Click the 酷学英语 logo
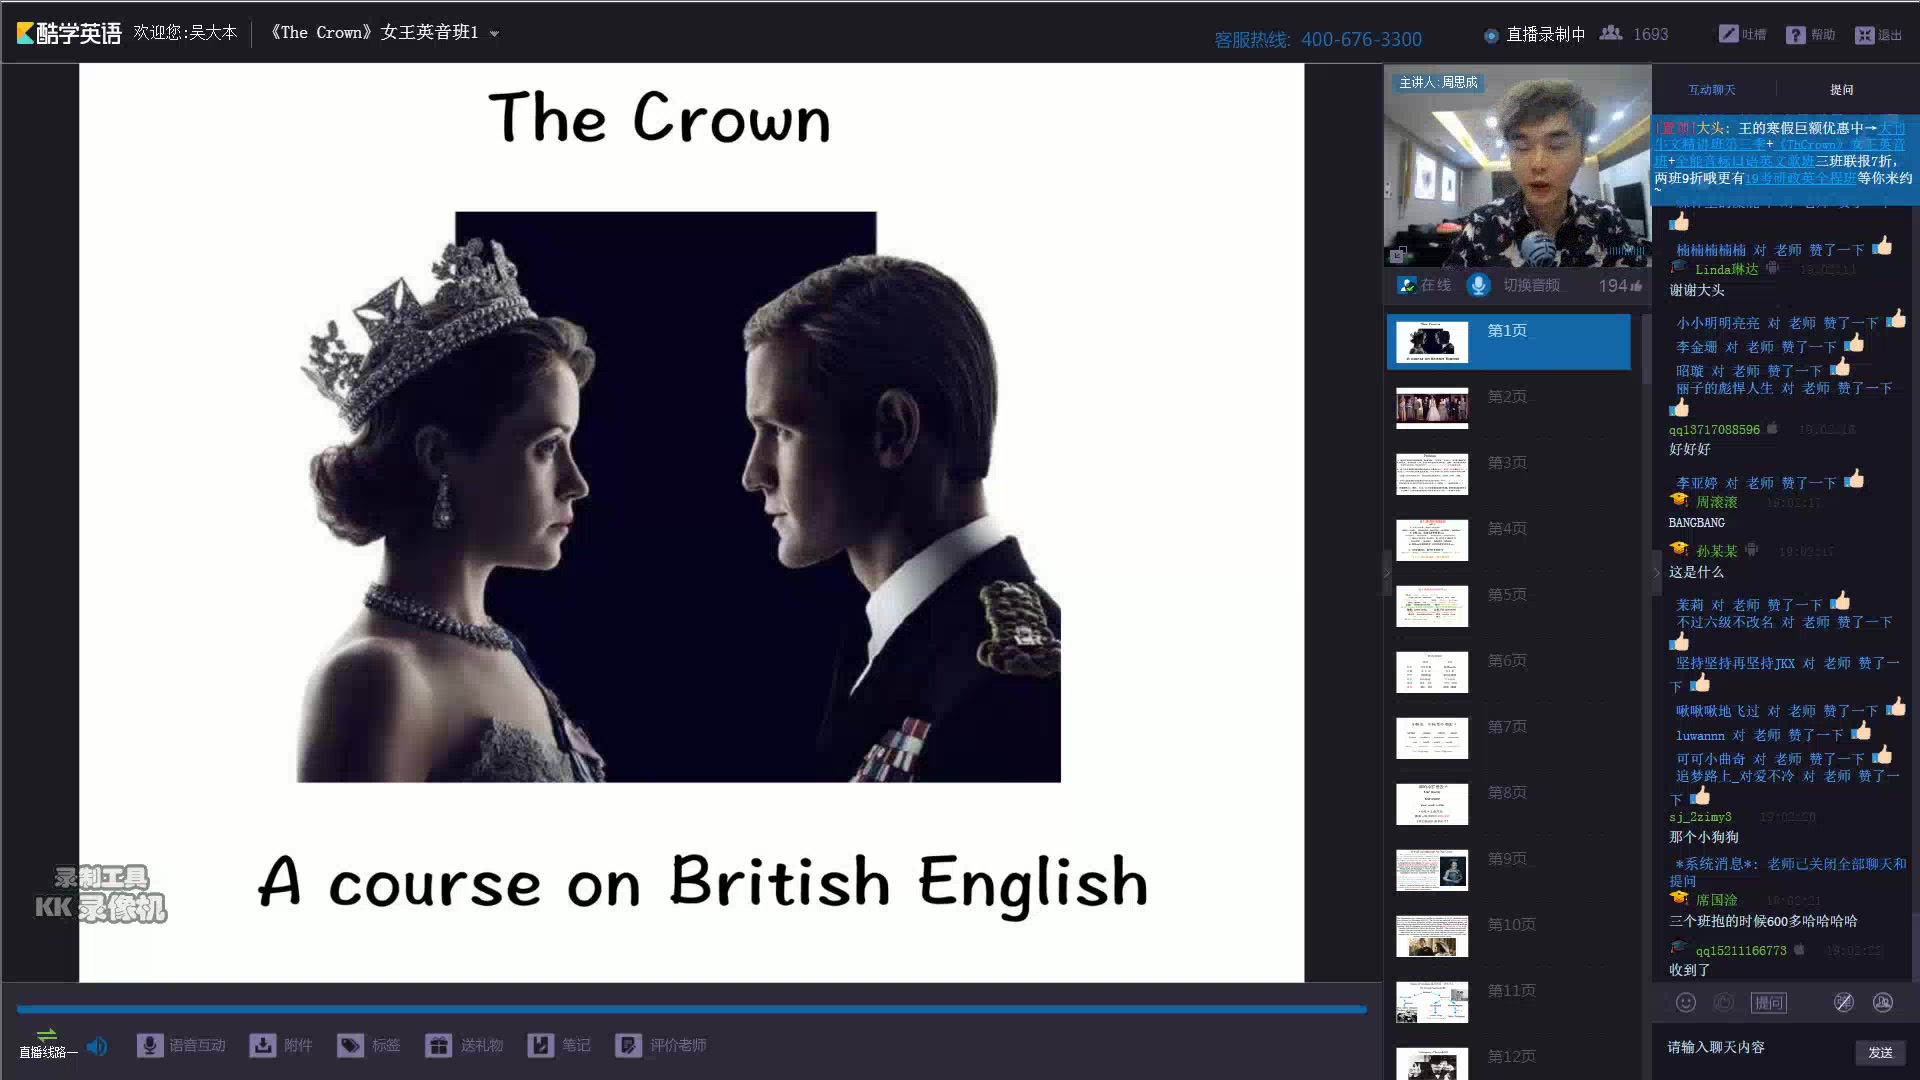Screen dimensions: 1920x1080 69,33
